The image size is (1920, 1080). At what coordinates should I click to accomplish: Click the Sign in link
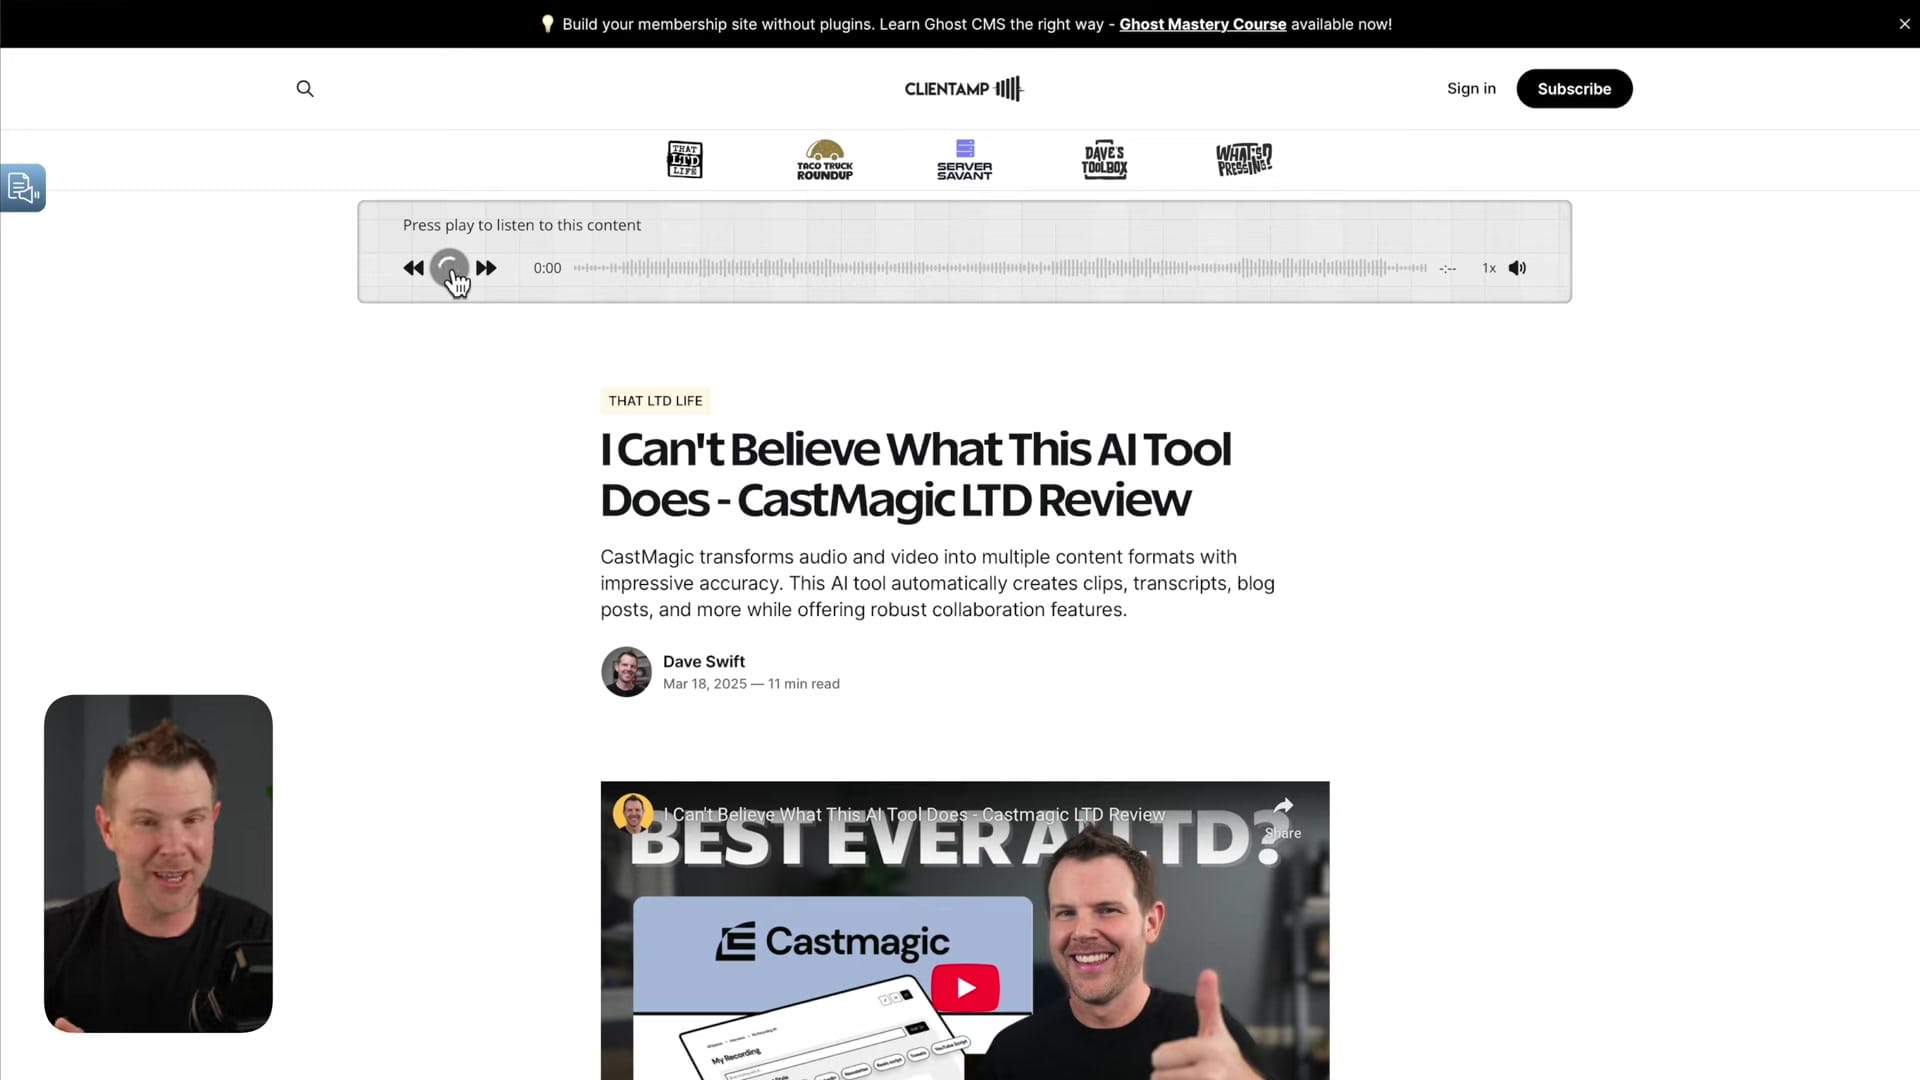(x=1471, y=89)
